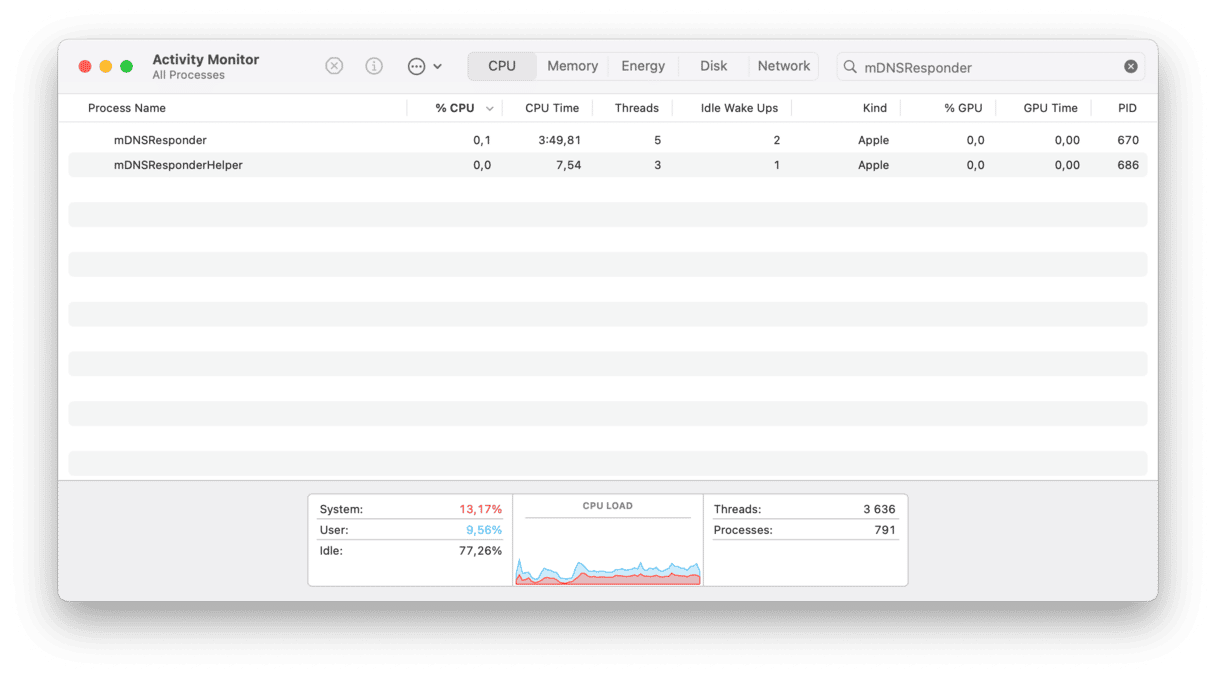Expand the dropdown chevron beside the ellipsis
Screen dimensions: 1216x678
point(438,67)
